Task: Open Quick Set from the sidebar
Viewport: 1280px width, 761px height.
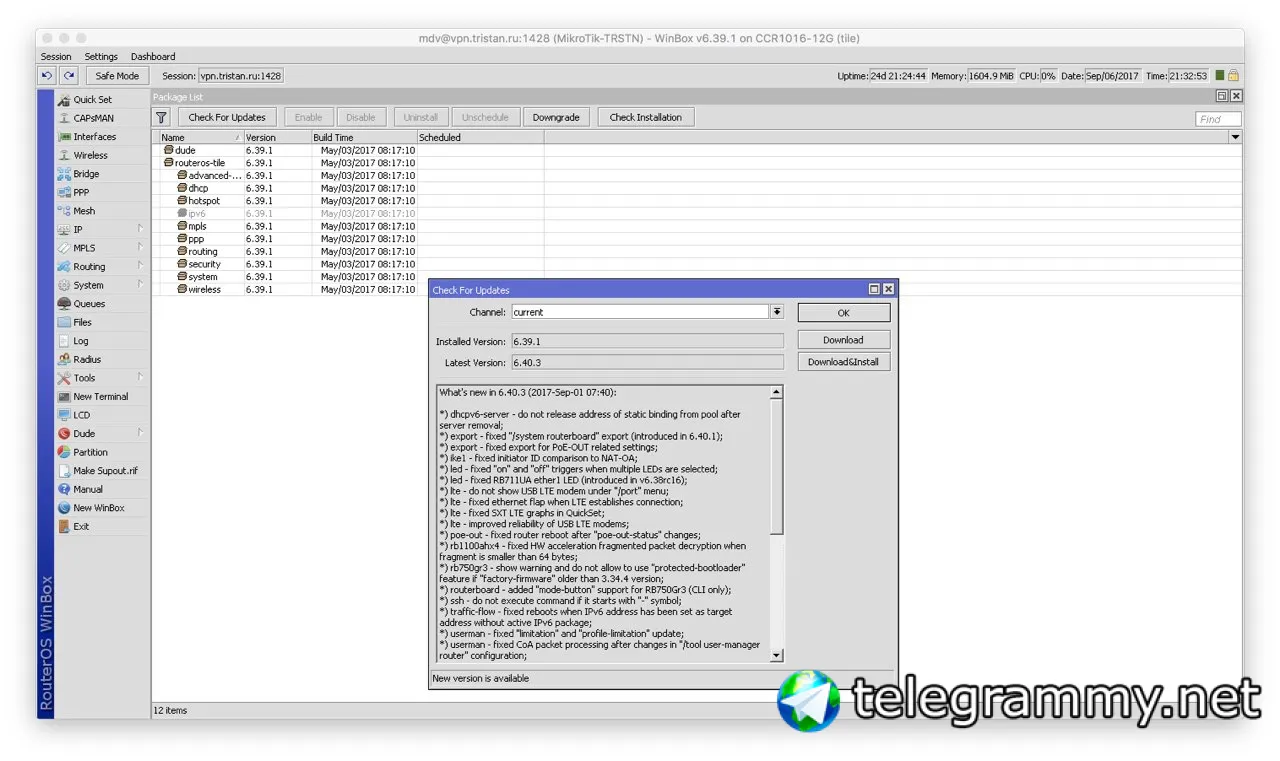Action: point(92,100)
